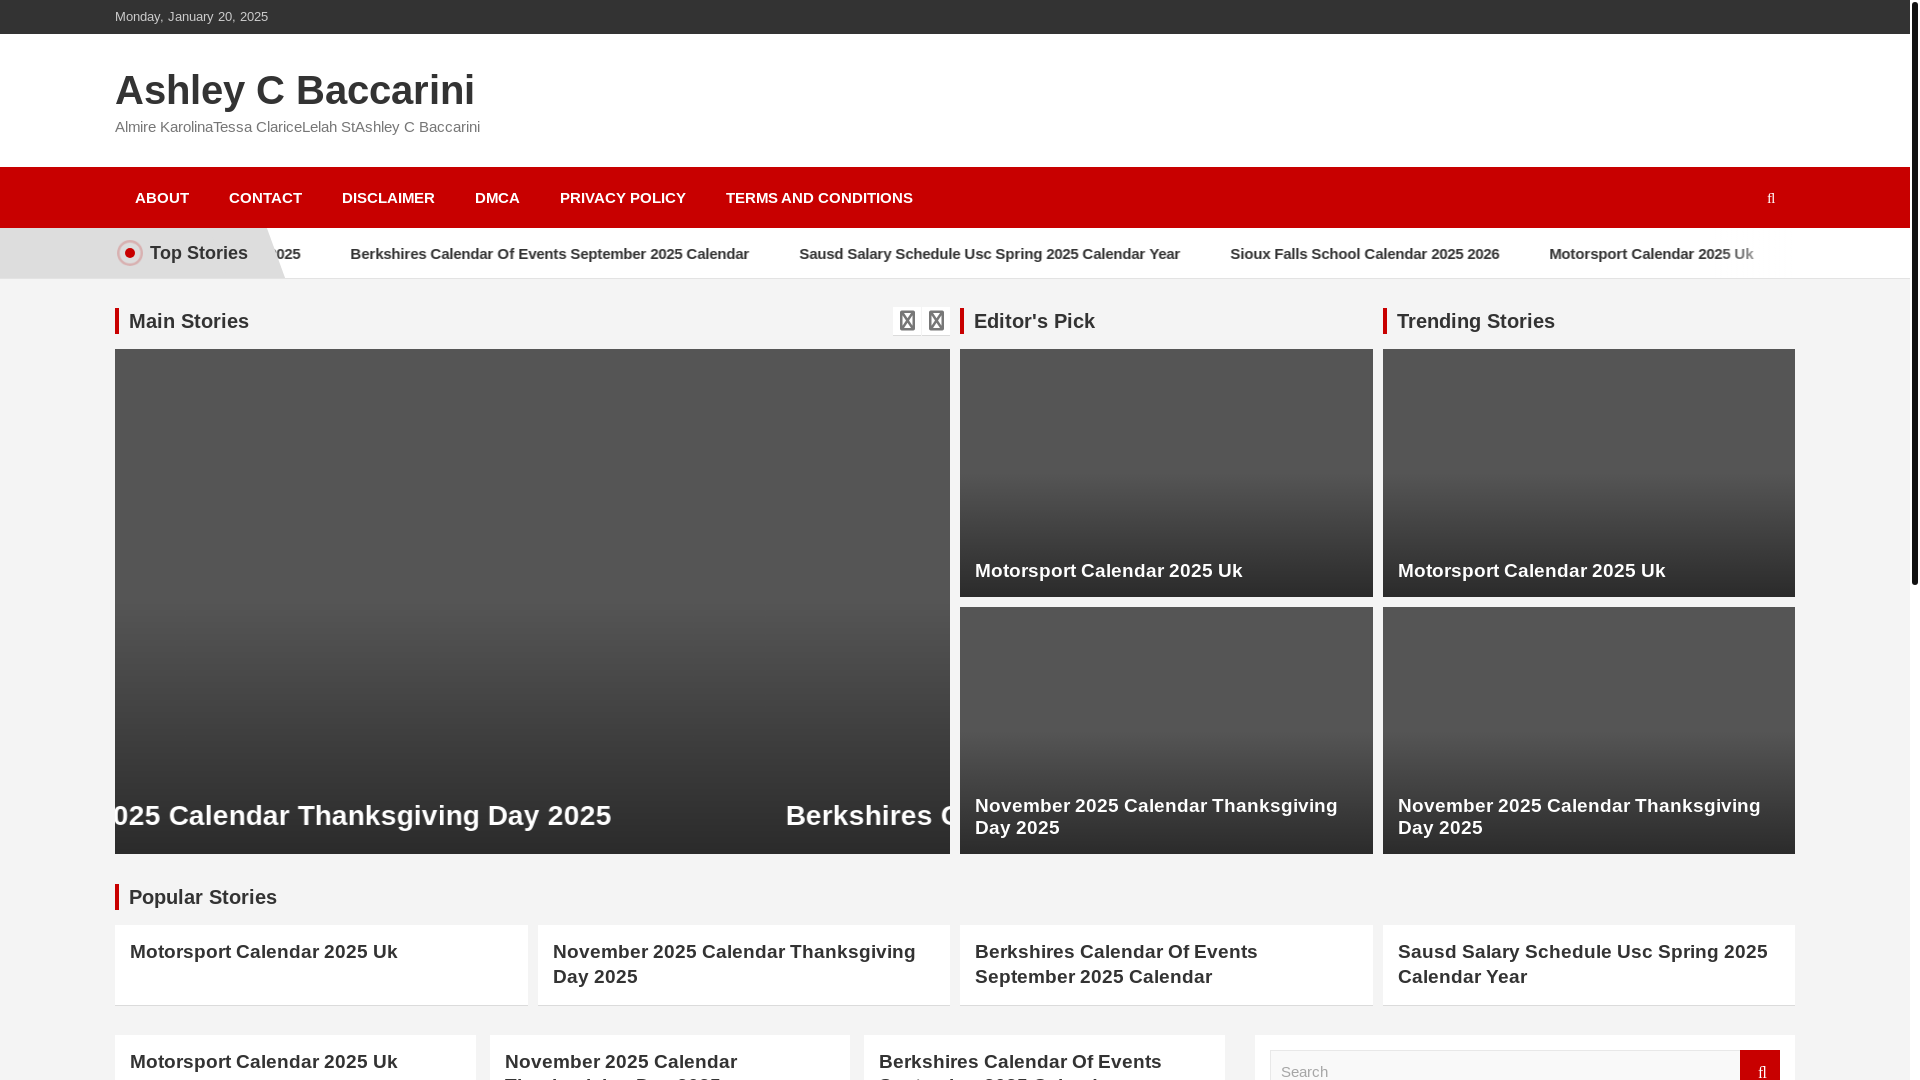
Task: Open bottom card Berkshires Calendar Of Events
Action: coord(1020,1066)
